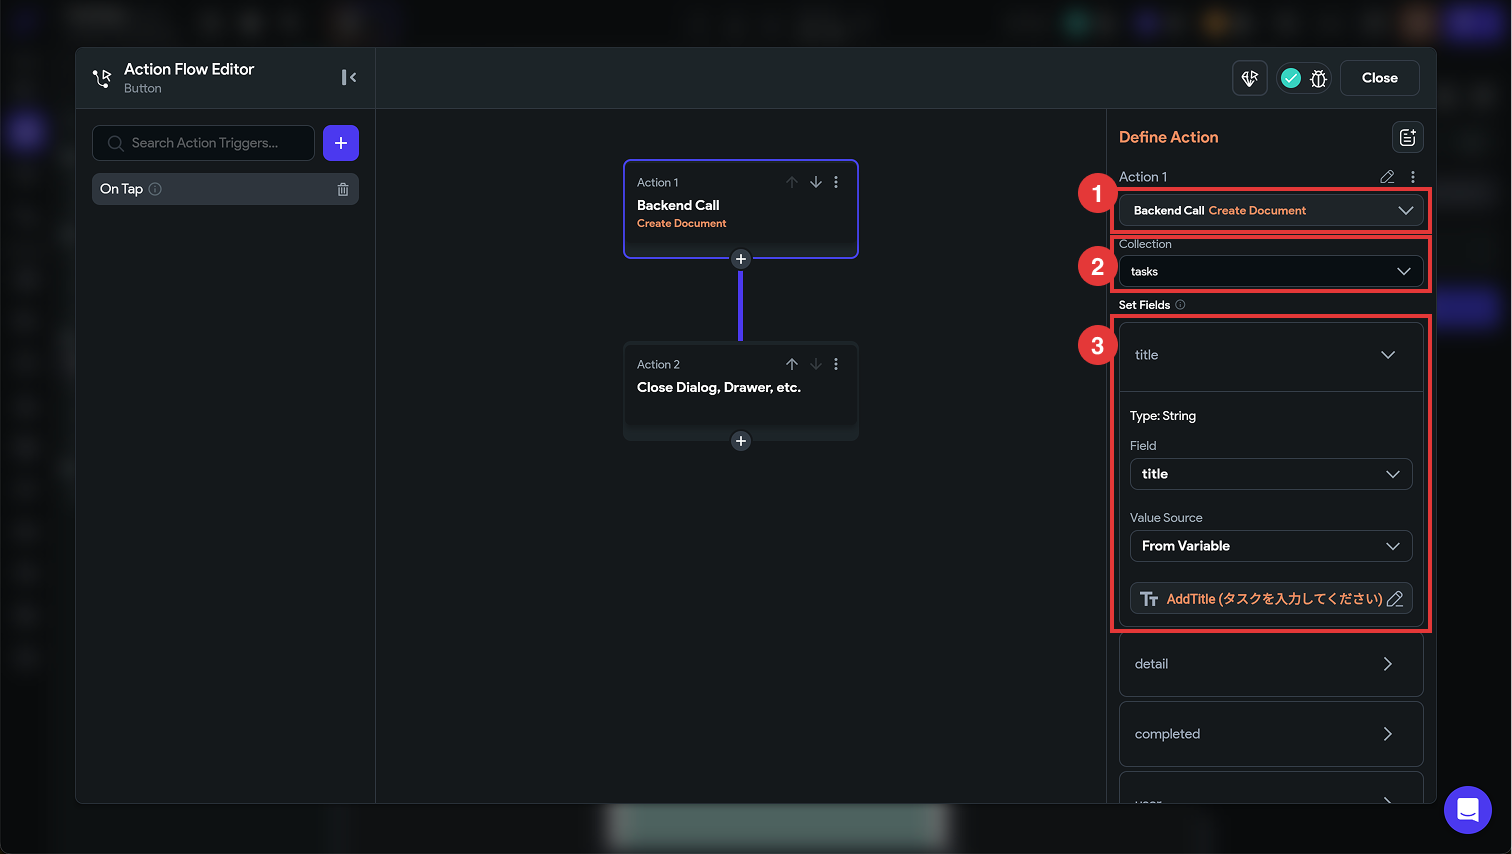Open the Value Source From Variable dropdown

point(1270,546)
